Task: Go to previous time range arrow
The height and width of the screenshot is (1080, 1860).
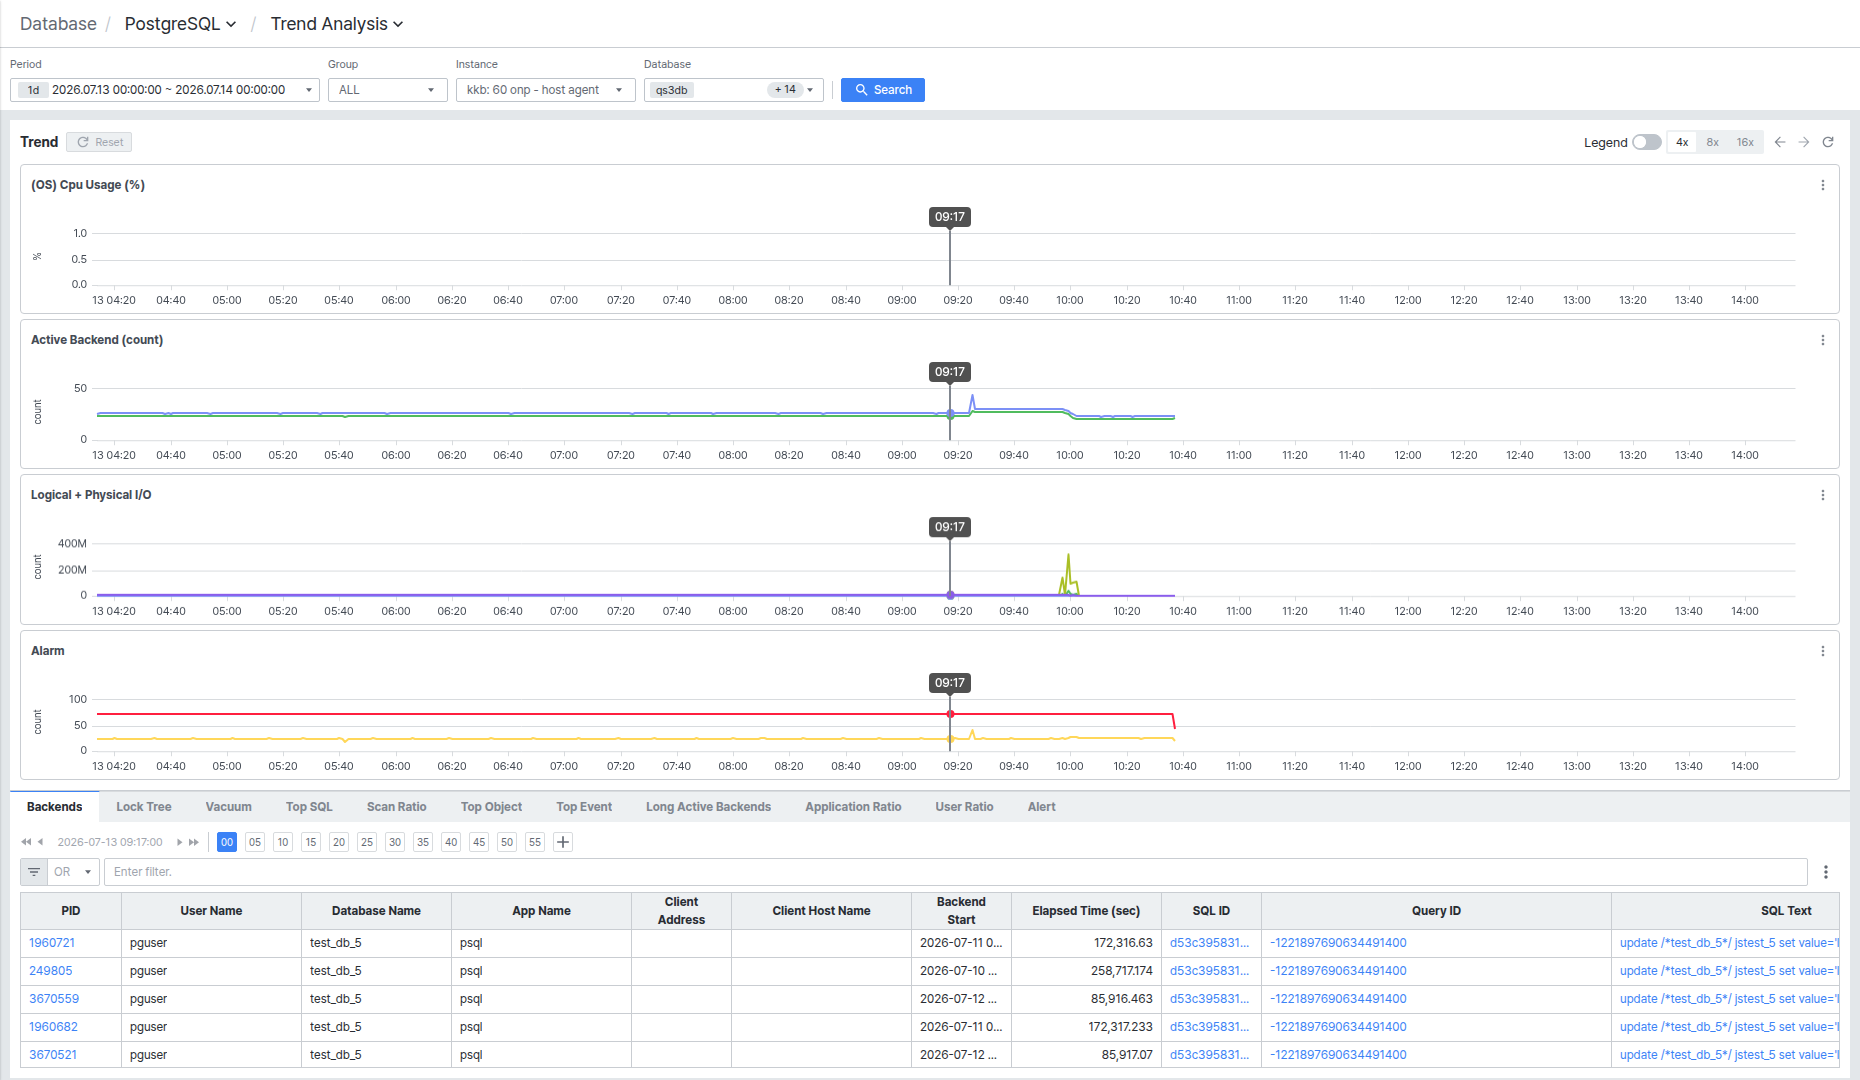Action: [x=1780, y=142]
